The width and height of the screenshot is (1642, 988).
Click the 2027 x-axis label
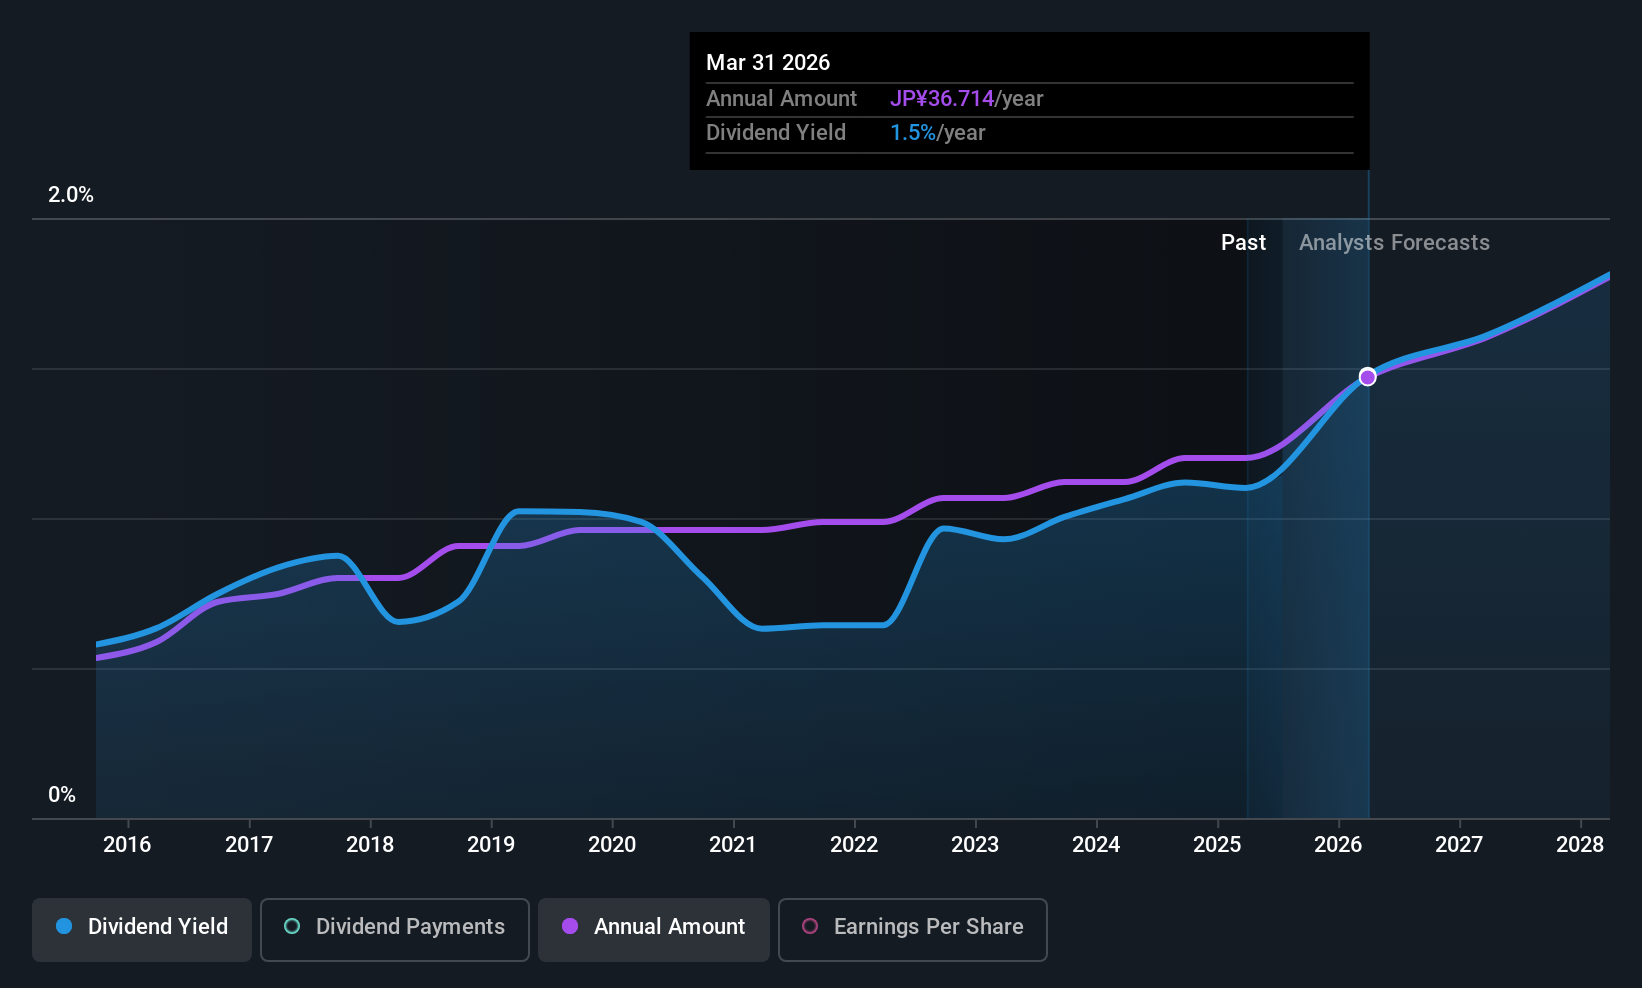(1459, 845)
